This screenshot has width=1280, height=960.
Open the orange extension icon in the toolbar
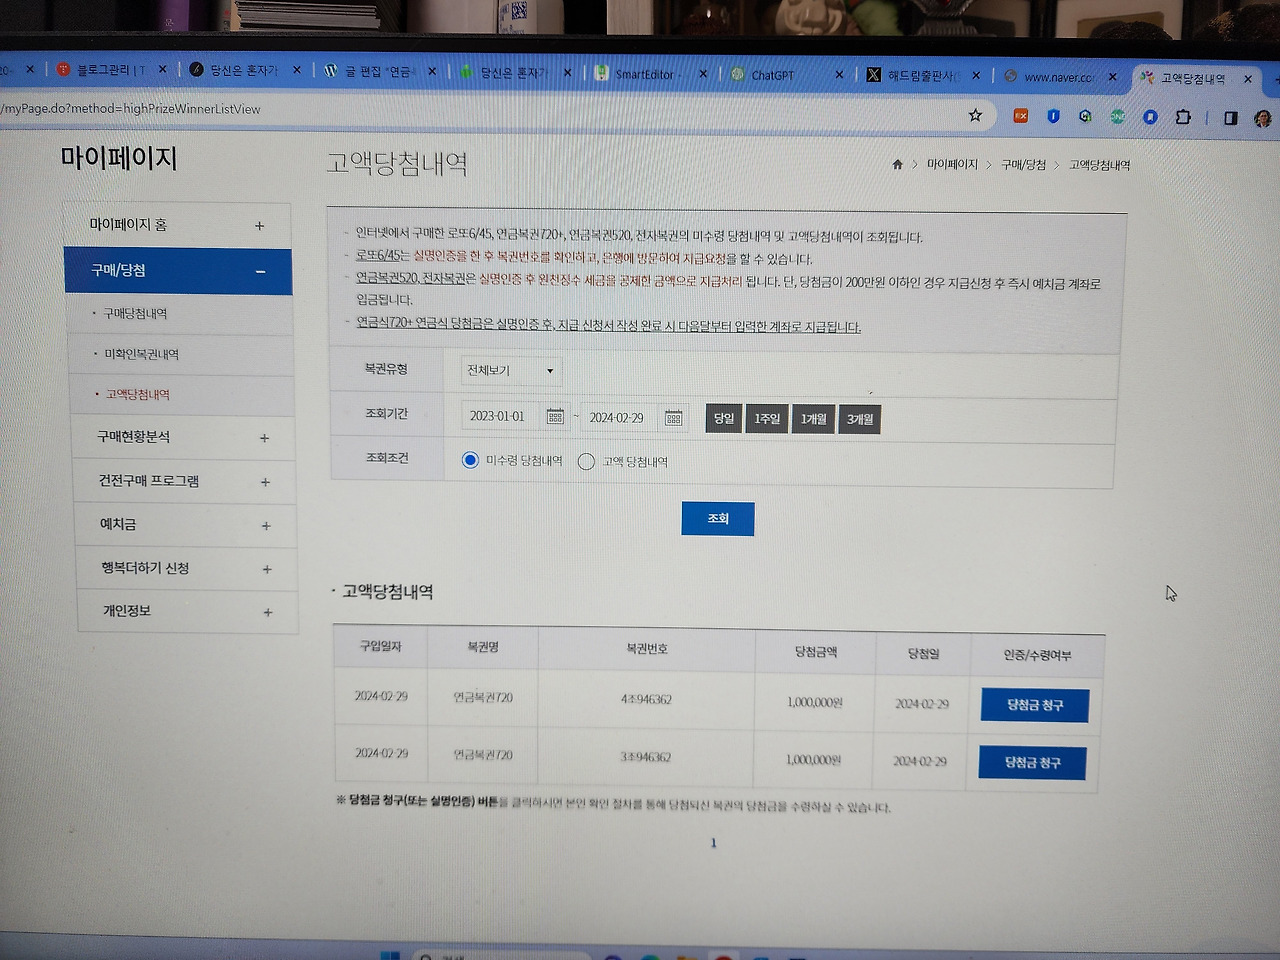pos(1021,116)
